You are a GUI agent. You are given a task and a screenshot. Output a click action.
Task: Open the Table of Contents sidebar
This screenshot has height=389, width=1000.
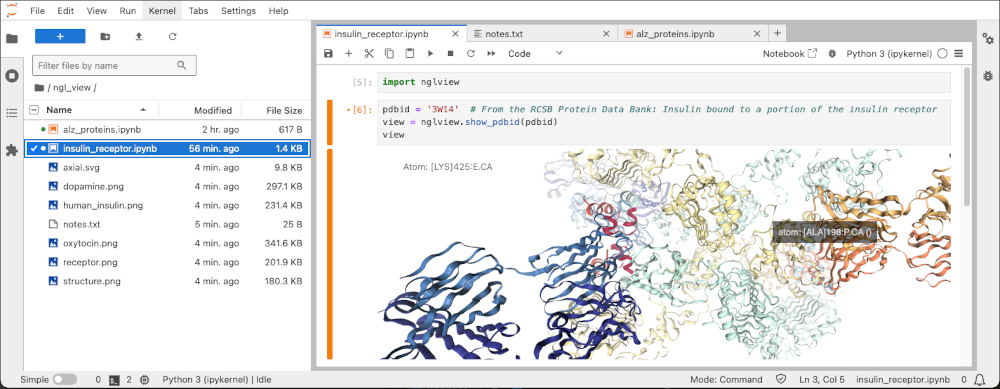pos(11,113)
